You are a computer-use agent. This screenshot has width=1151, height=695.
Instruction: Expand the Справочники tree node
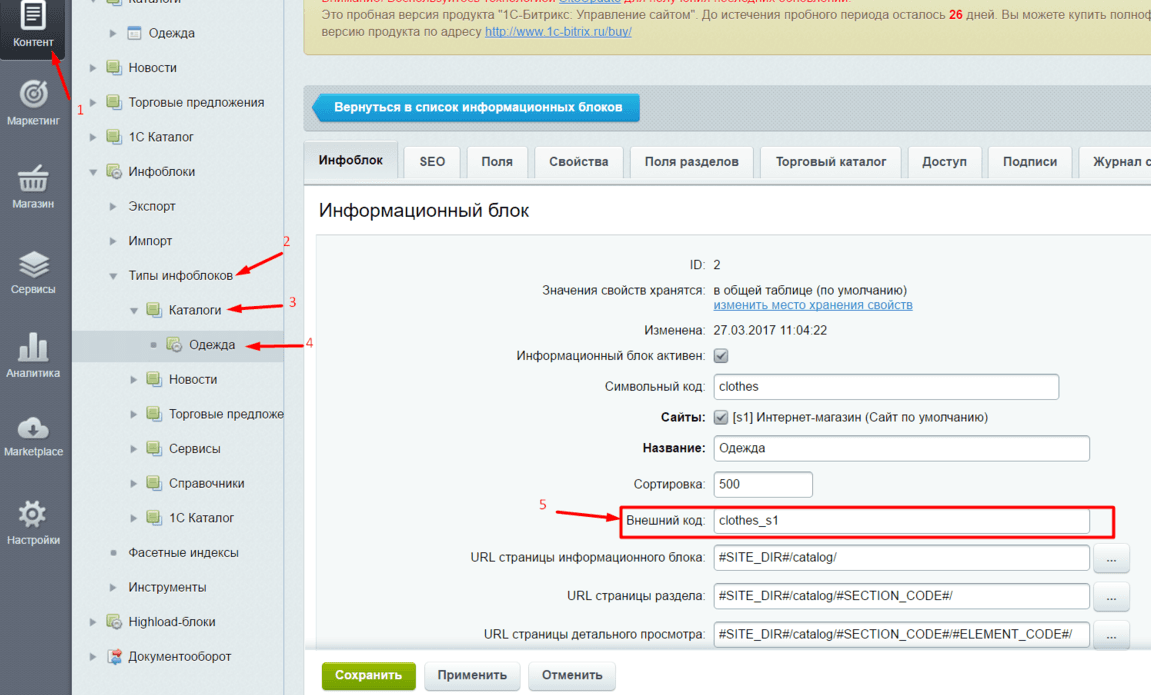pos(134,484)
